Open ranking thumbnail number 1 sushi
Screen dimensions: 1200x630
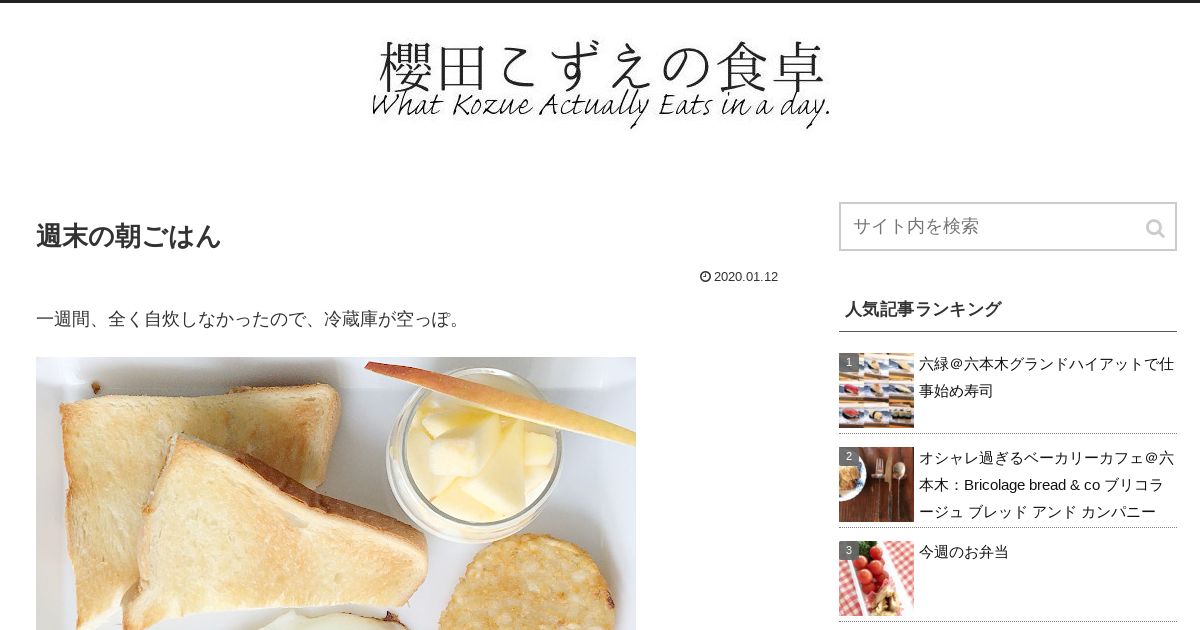[876, 390]
